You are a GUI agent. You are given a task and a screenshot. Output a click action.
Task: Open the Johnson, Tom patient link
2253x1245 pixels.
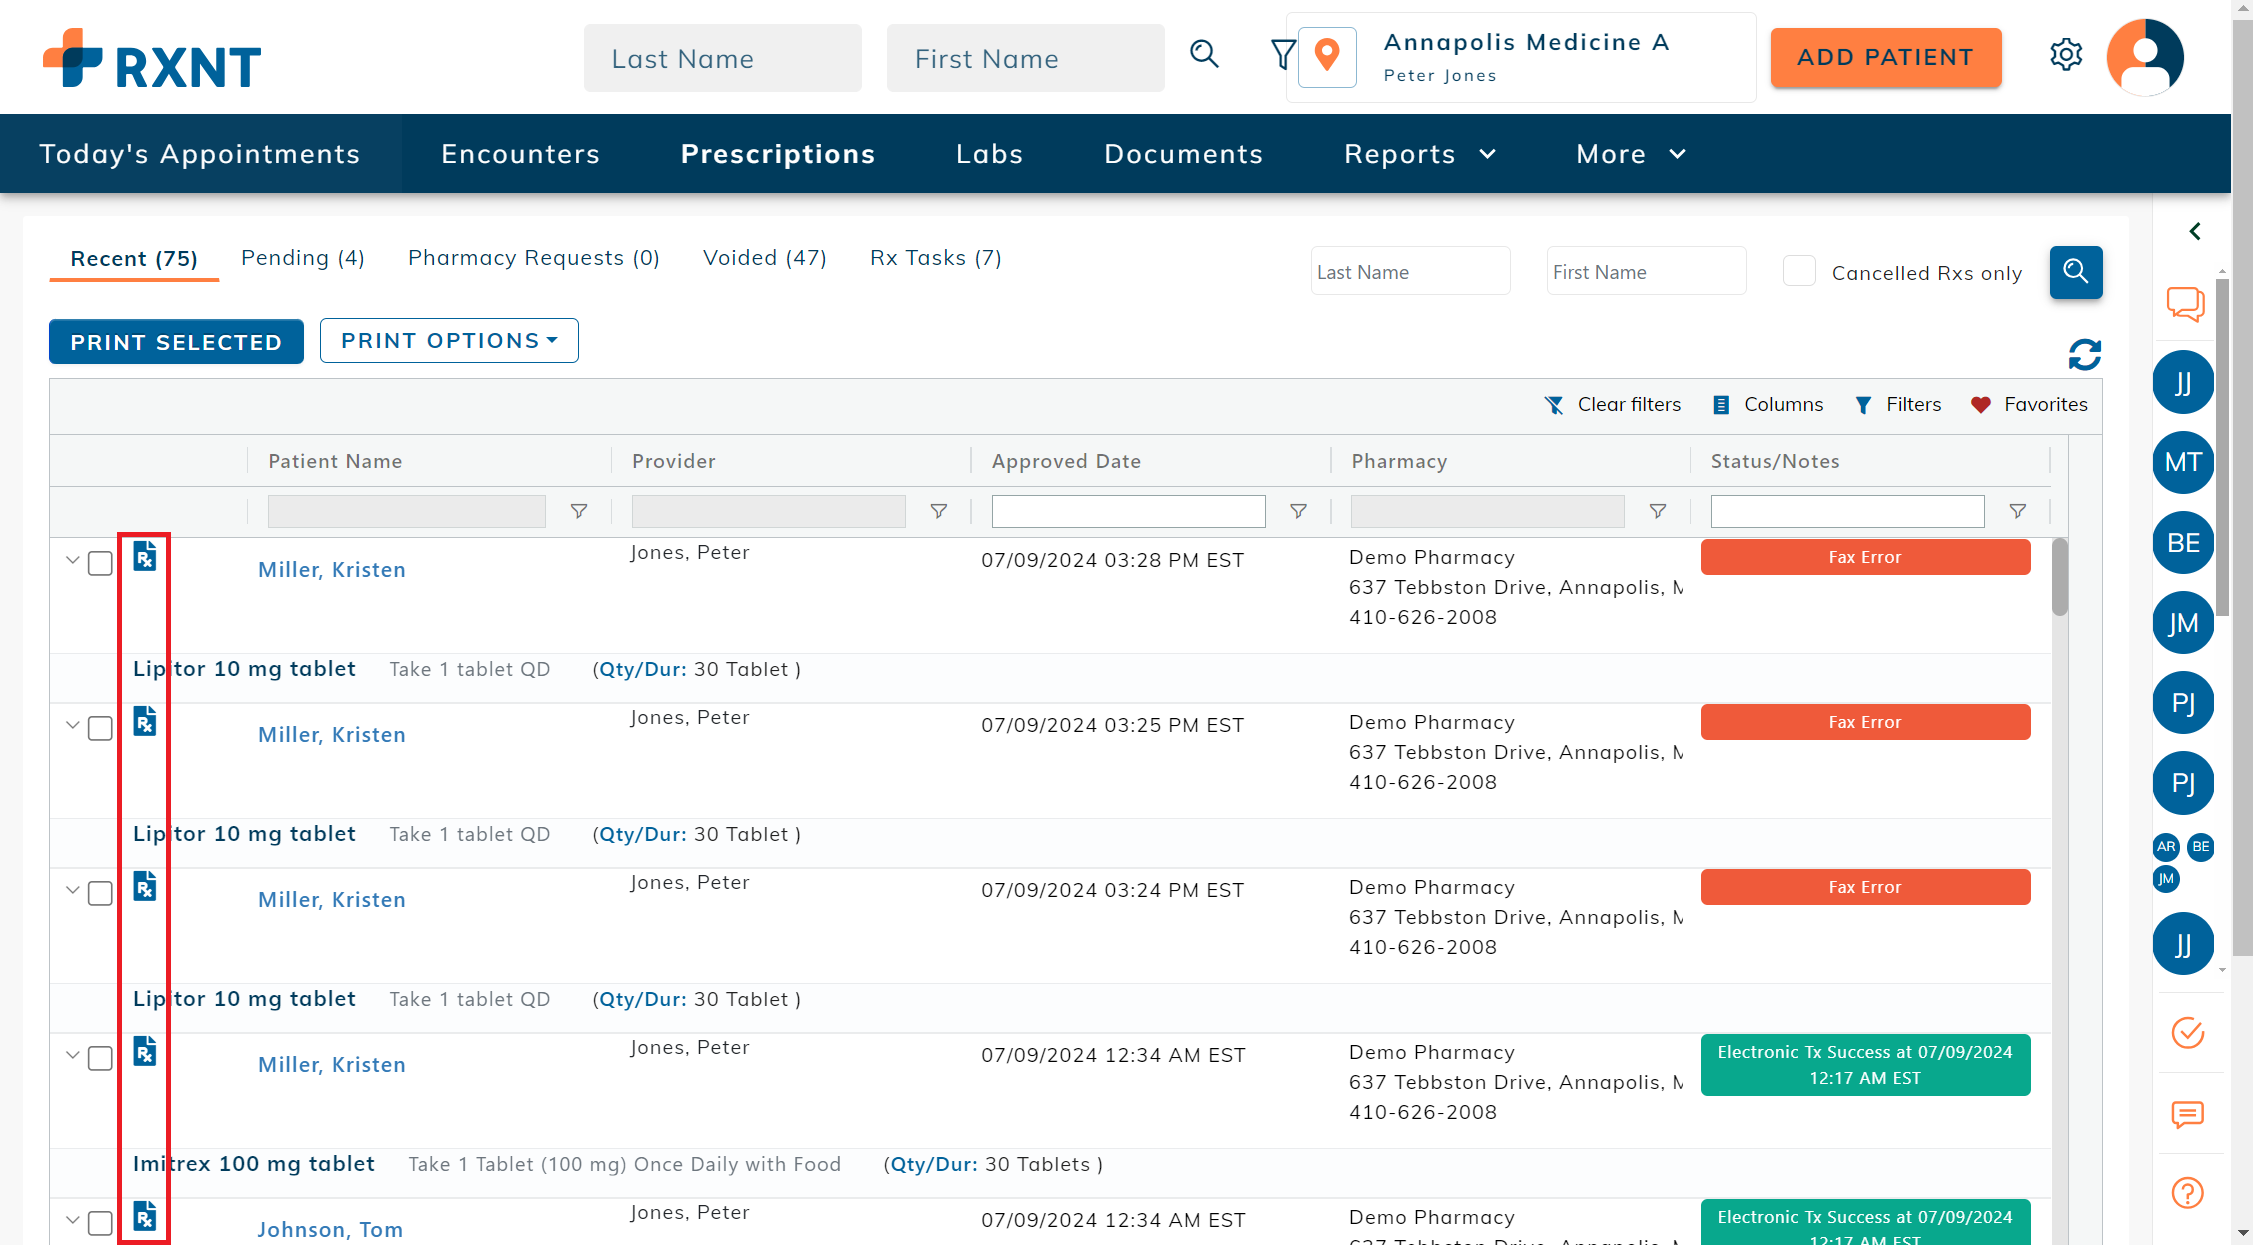[x=330, y=1229]
